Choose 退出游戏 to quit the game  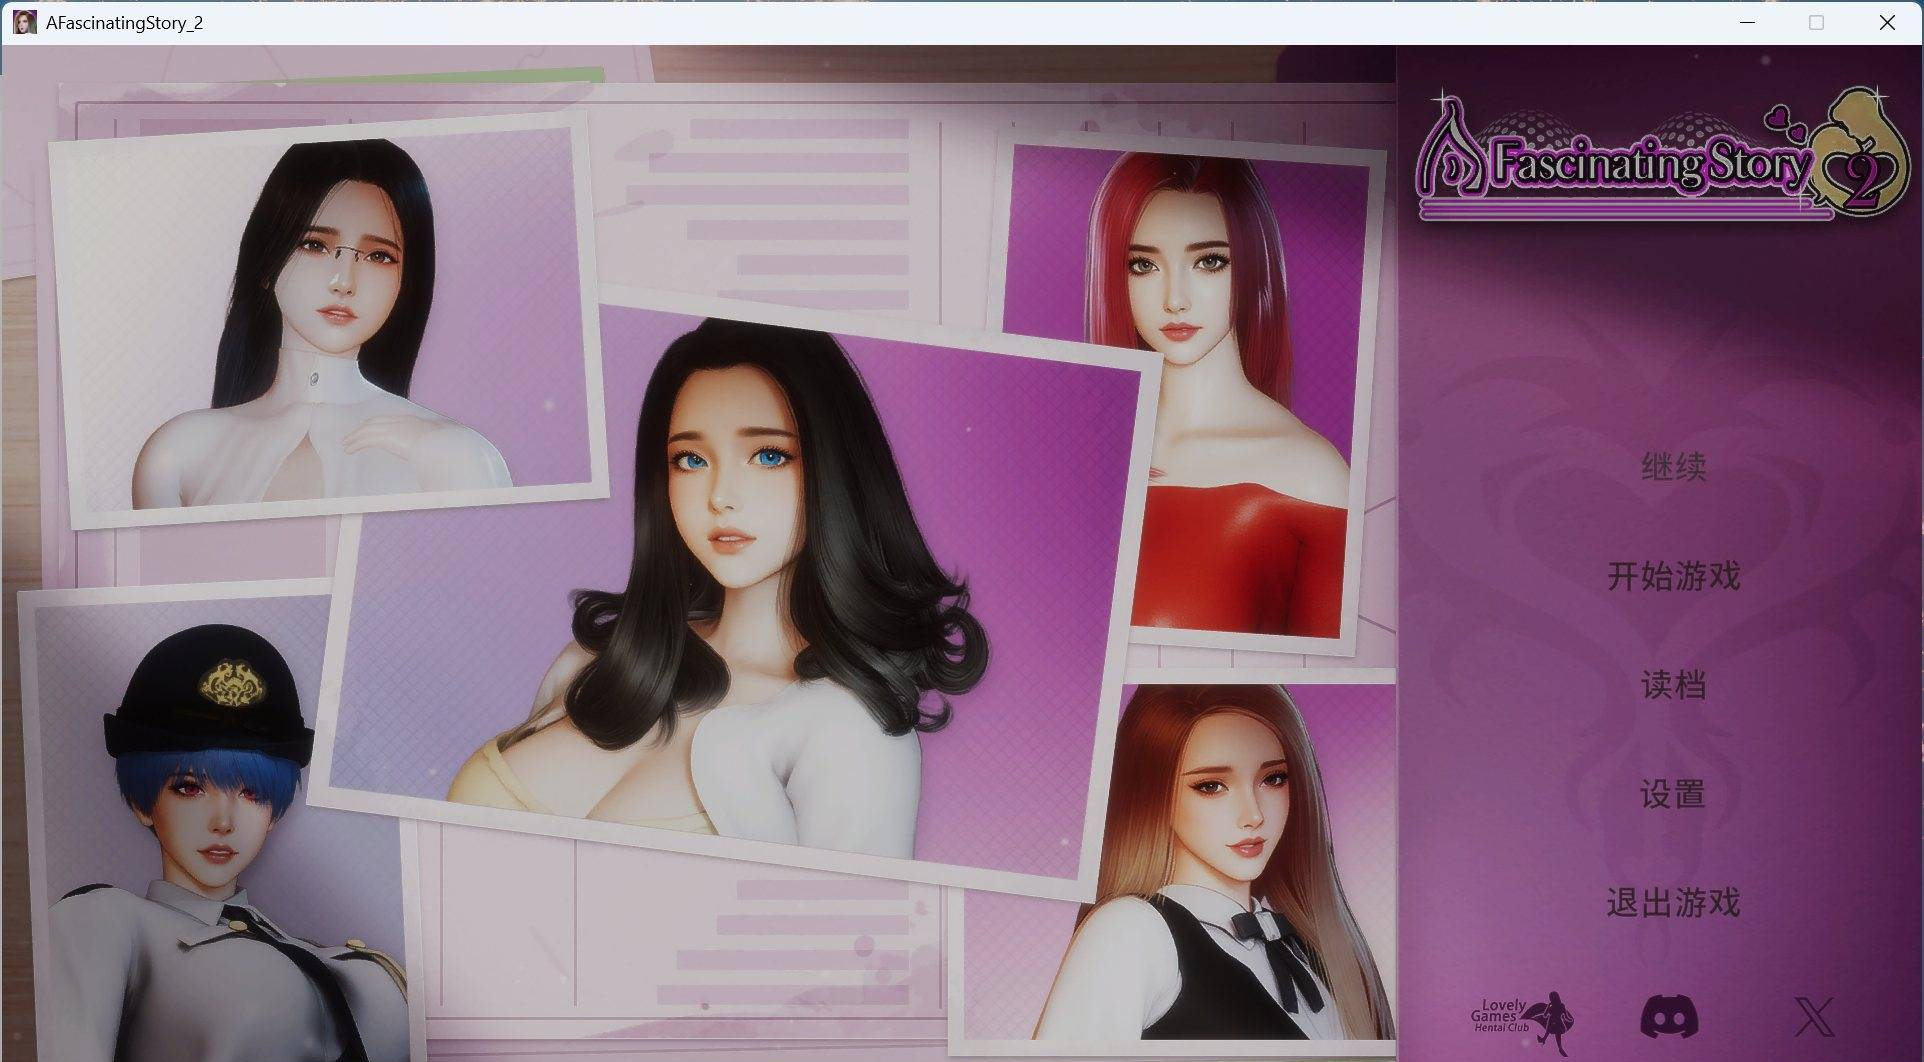[1673, 903]
